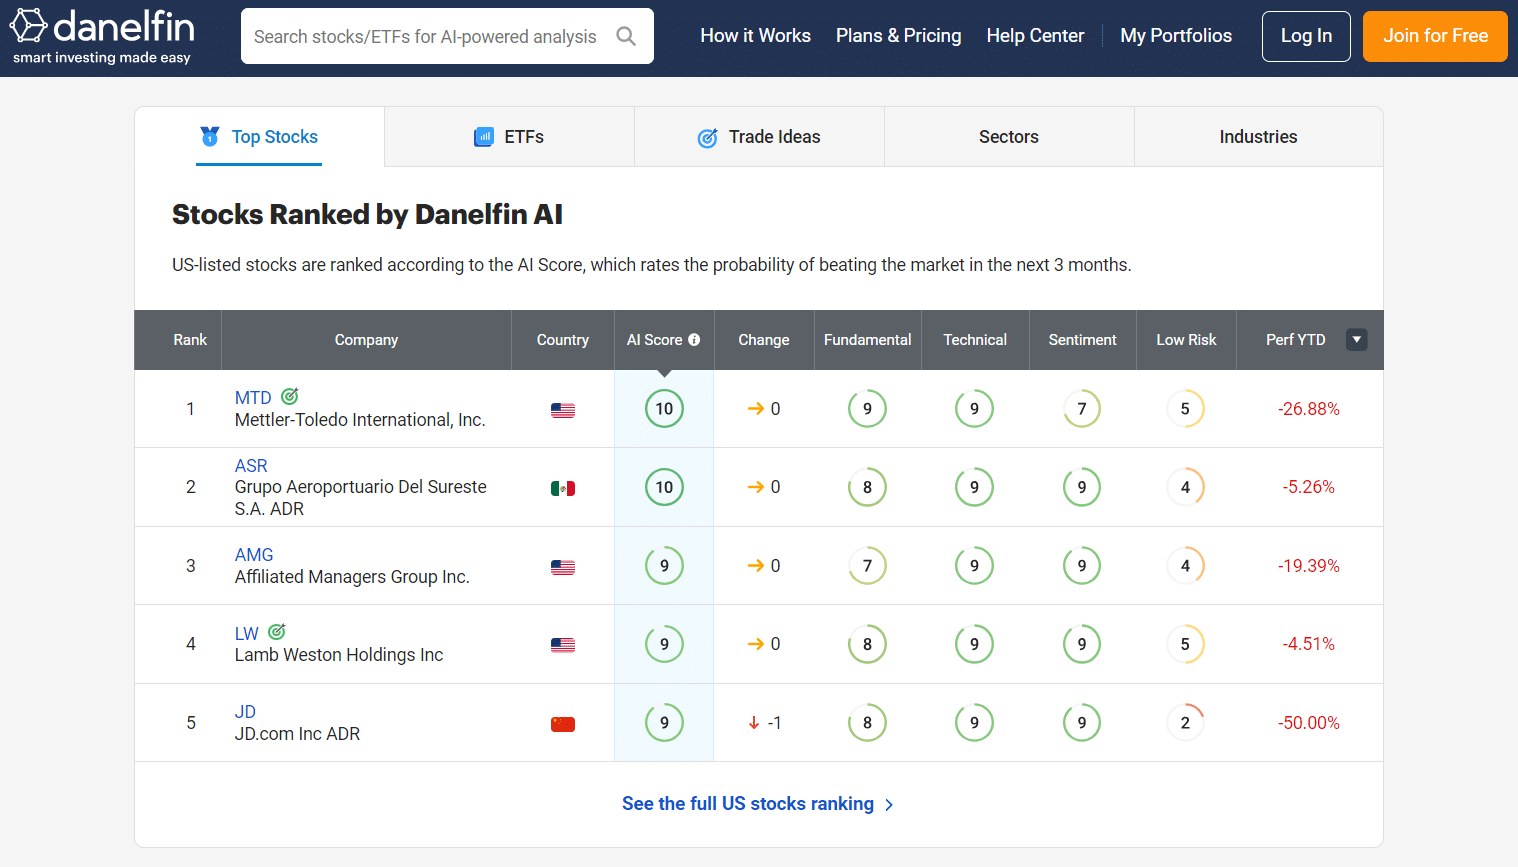
Task: Select the Top Stocks tab
Action: point(259,137)
